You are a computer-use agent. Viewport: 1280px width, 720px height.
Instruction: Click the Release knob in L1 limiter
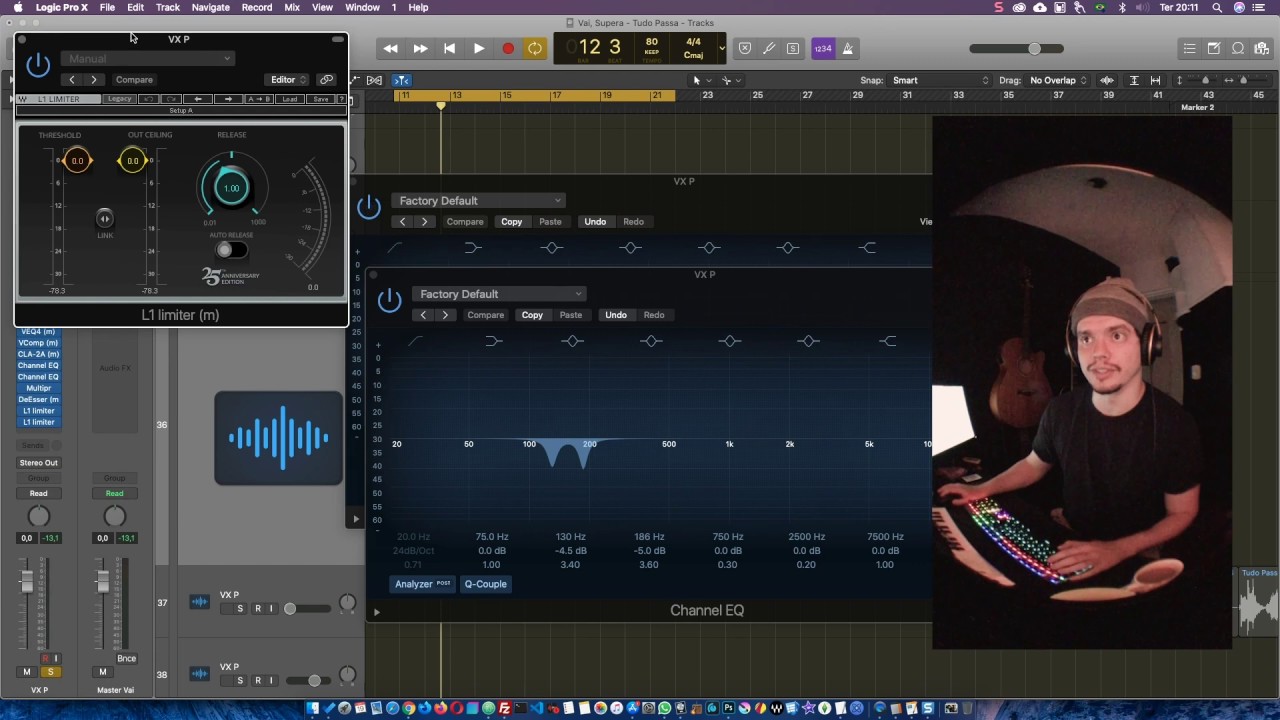(x=231, y=188)
